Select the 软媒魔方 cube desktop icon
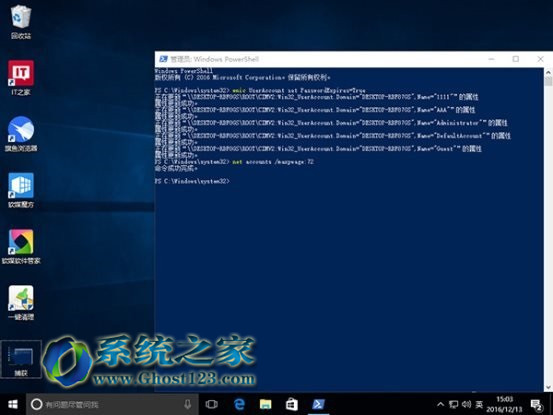 coord(21,190)
